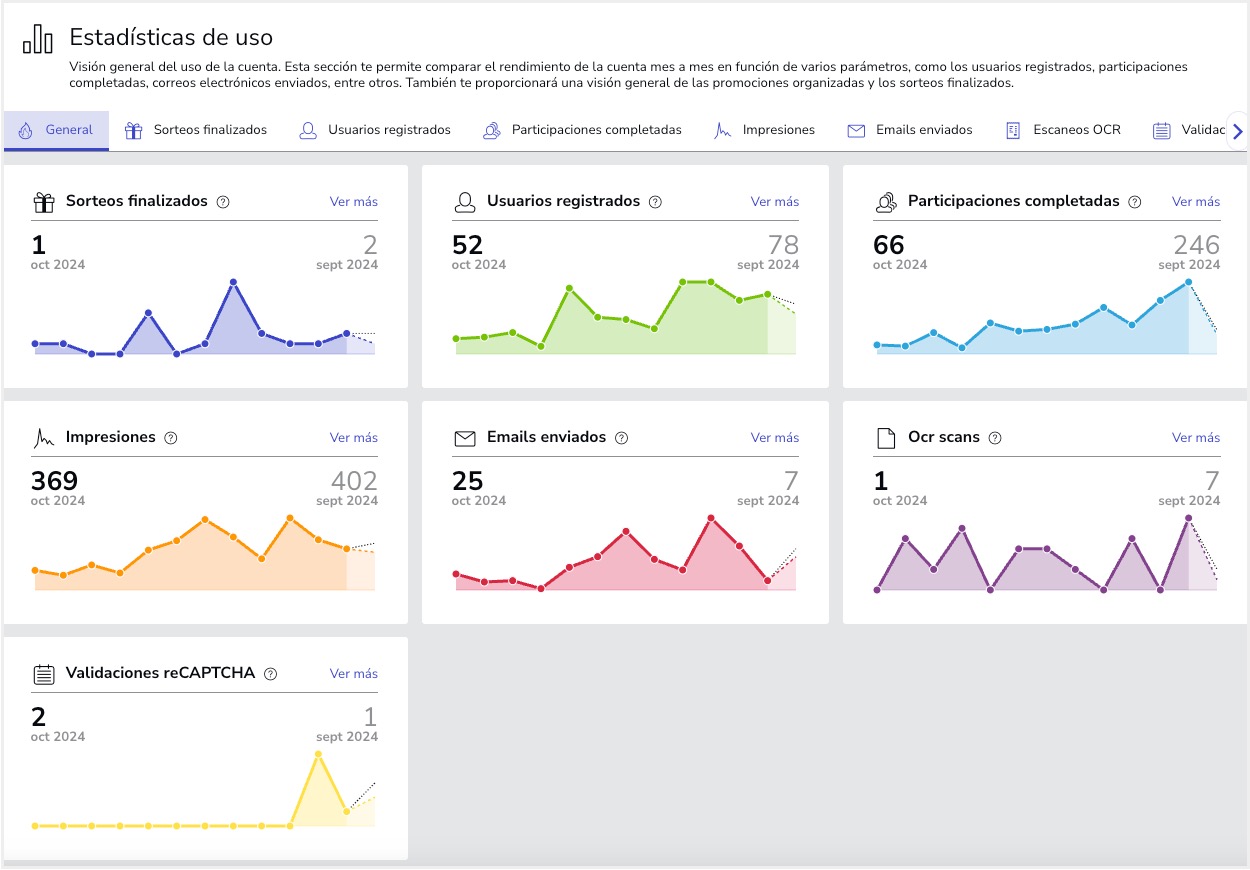Click the highest peak point in Sorteos finalizados chart

(x=233, y=282)
